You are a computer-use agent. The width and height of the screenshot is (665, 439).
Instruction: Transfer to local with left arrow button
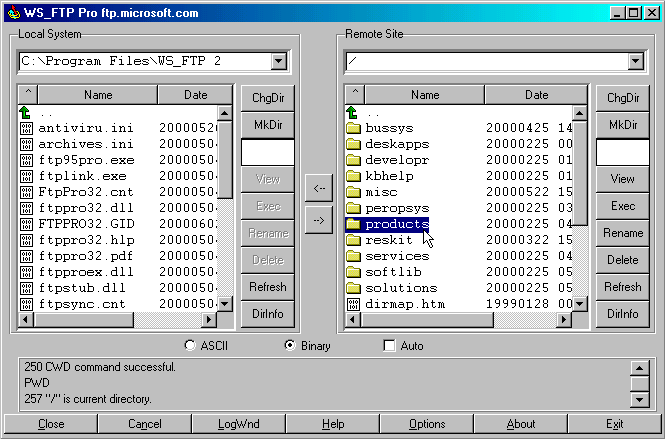click(x=319, y=188)
